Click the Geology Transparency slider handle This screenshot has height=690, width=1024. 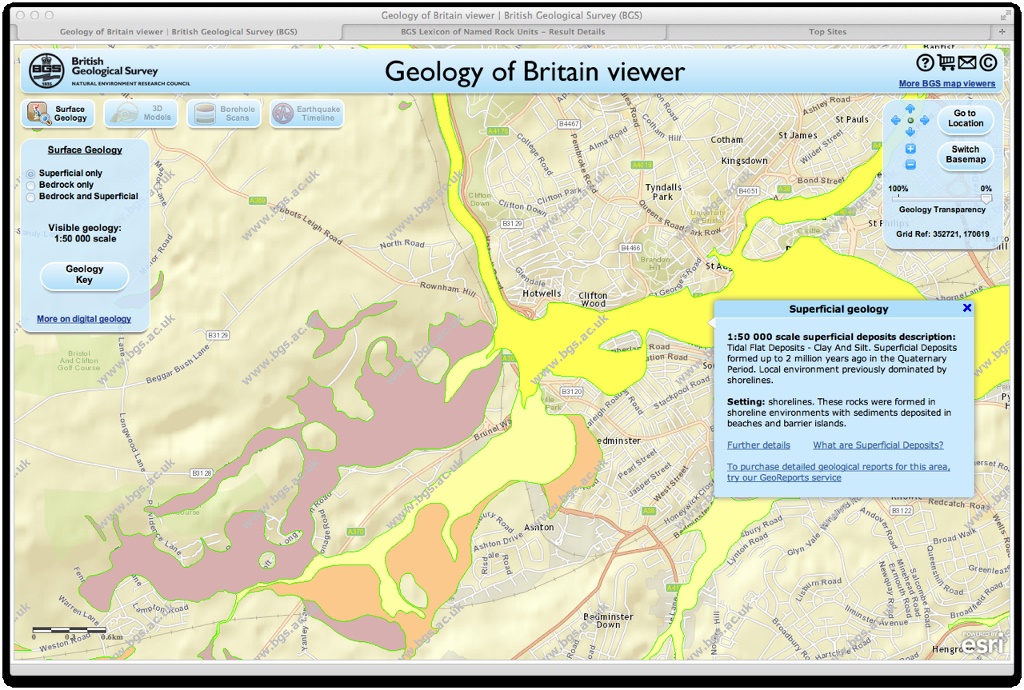click(986, 198)
